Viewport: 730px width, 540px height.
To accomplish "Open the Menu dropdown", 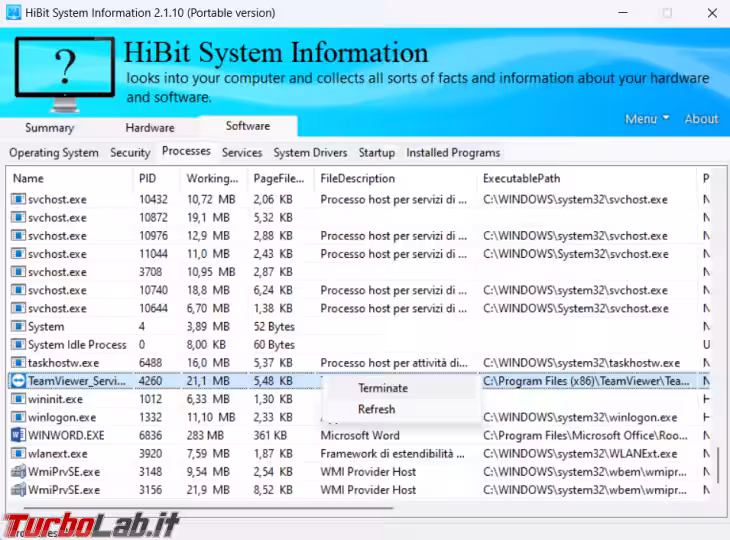I will click(x=647, y=119).
